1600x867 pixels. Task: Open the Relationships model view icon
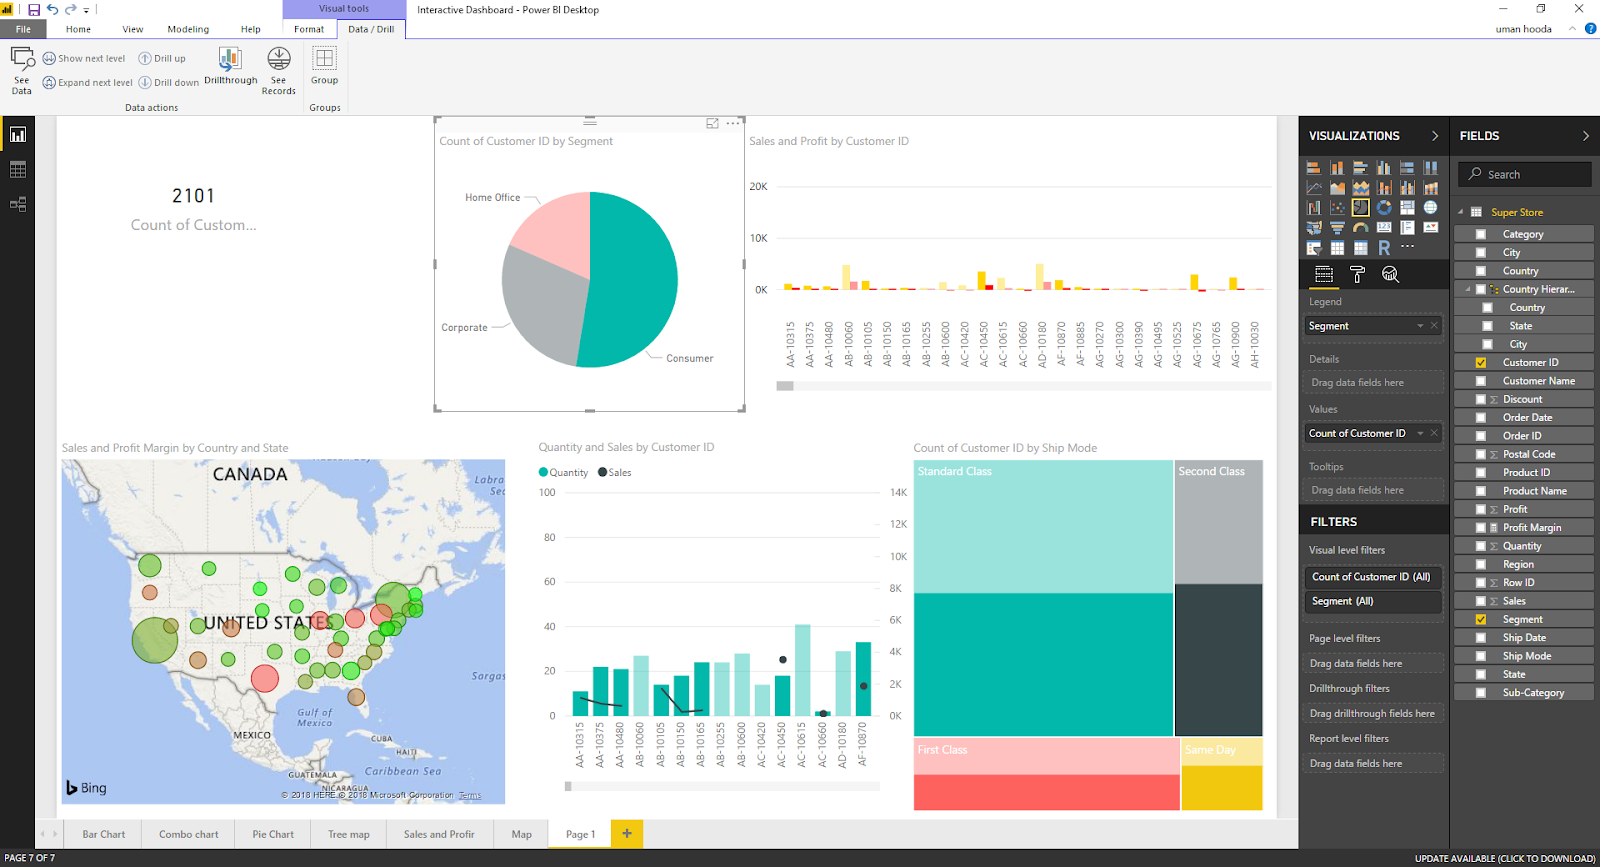[18, 204]
